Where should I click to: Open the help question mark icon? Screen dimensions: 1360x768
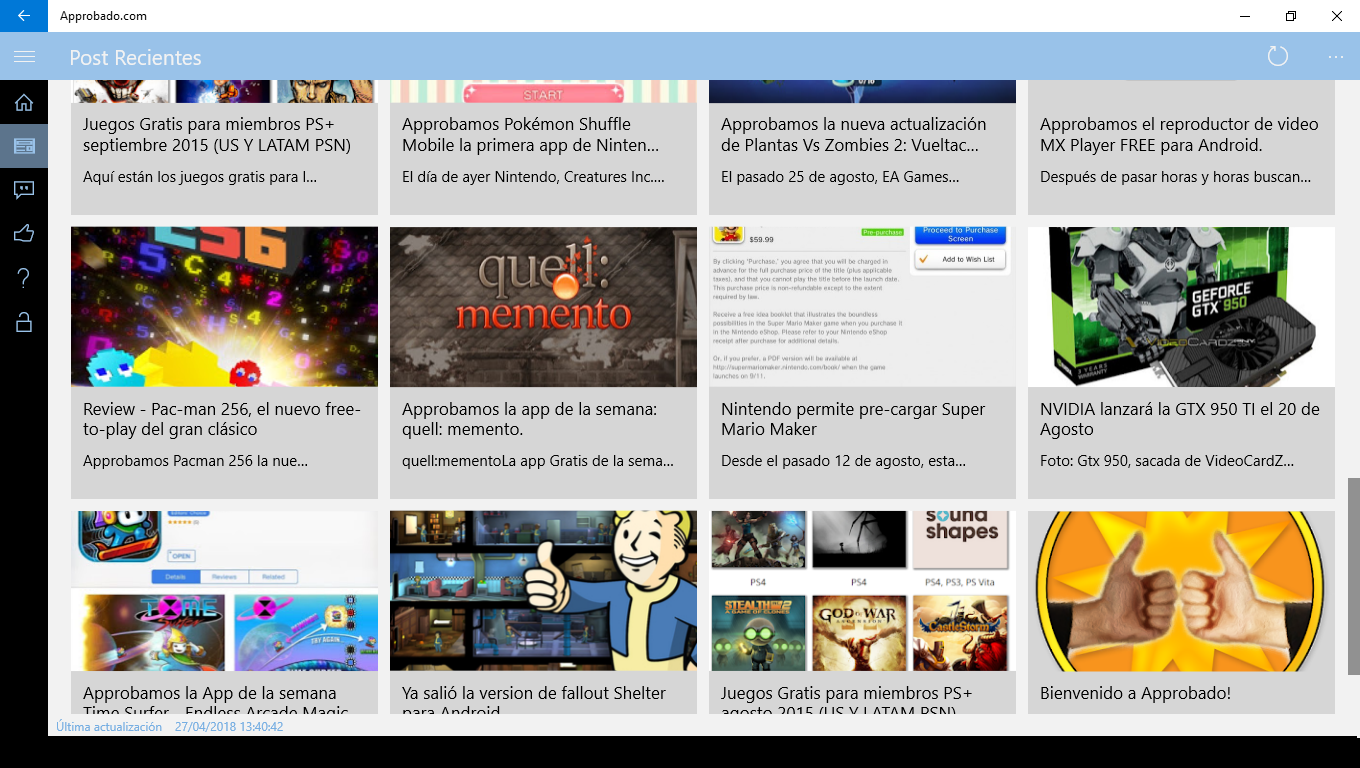tap(24, 278)
